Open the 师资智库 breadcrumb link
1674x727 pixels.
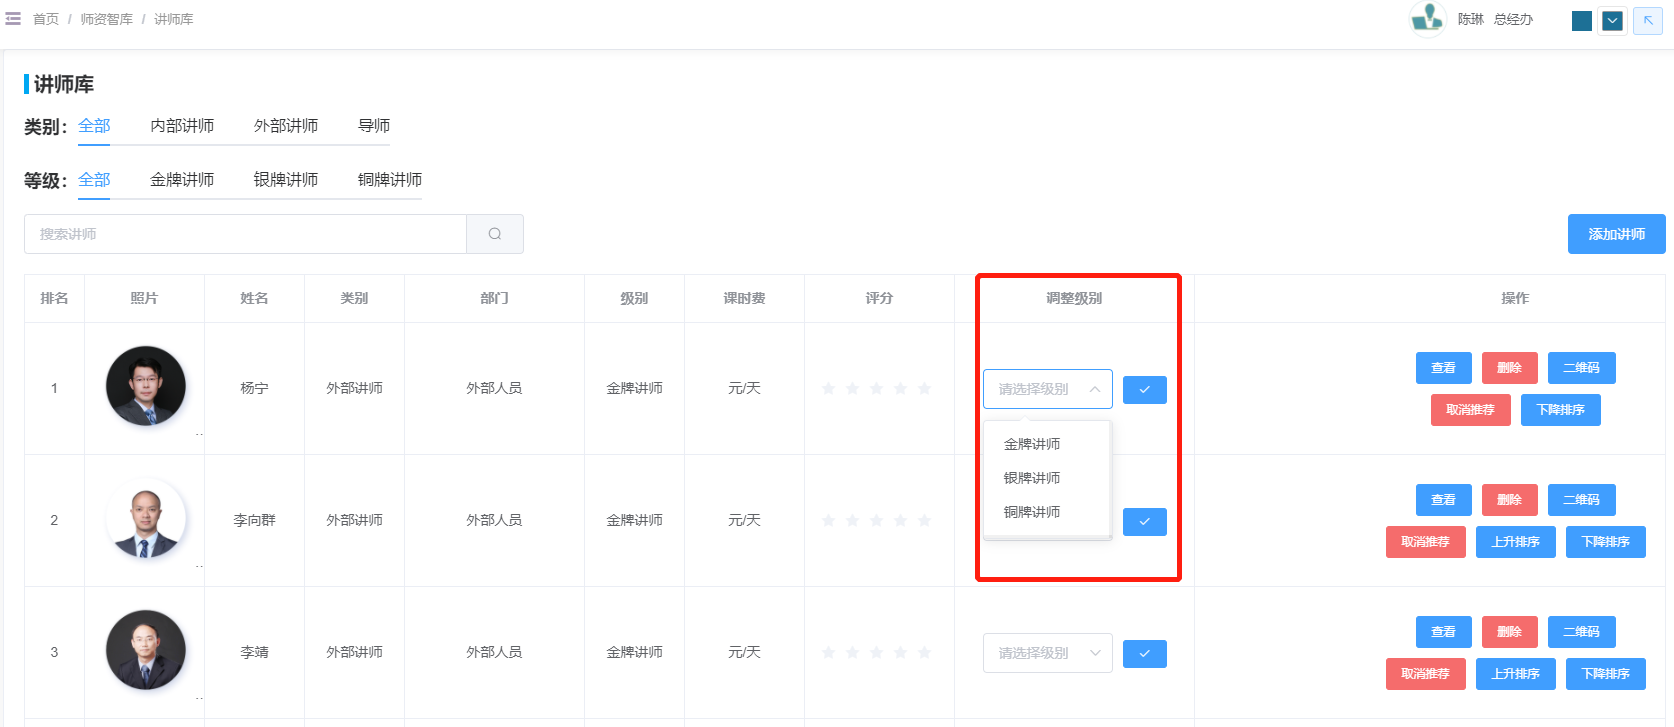106,19
